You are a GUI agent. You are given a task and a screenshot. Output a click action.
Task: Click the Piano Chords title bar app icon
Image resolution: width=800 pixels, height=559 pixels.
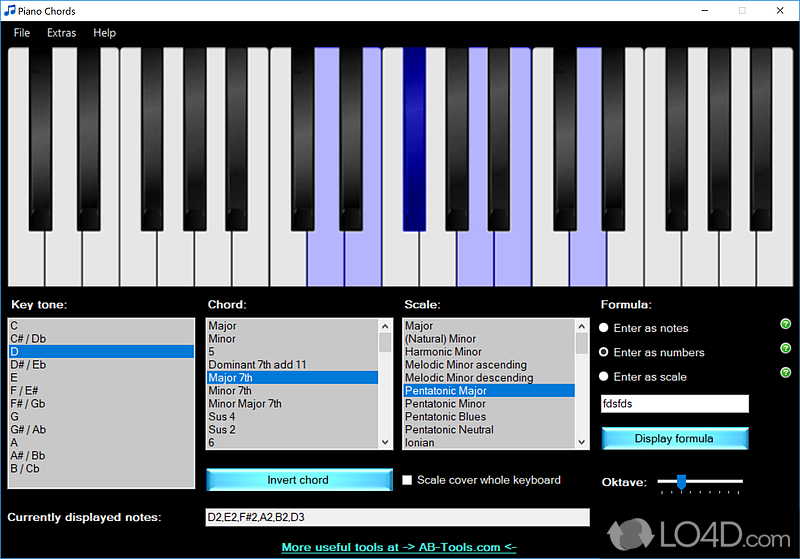[x=10, y=11]
